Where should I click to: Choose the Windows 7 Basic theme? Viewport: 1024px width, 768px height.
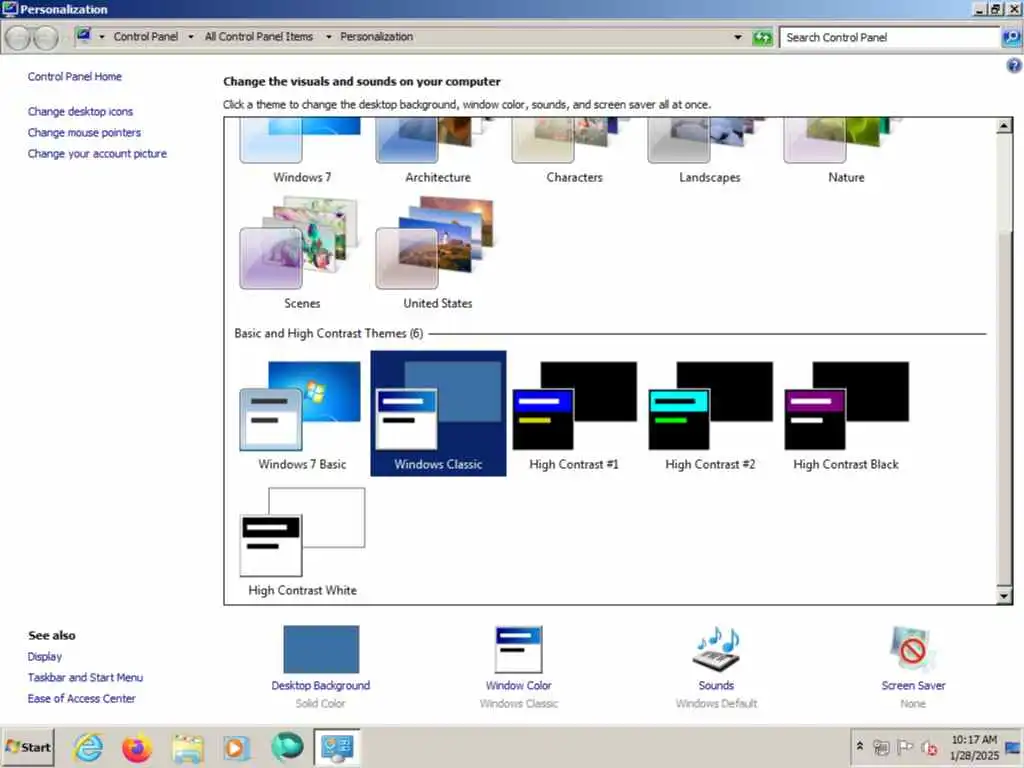pos(302,414)
